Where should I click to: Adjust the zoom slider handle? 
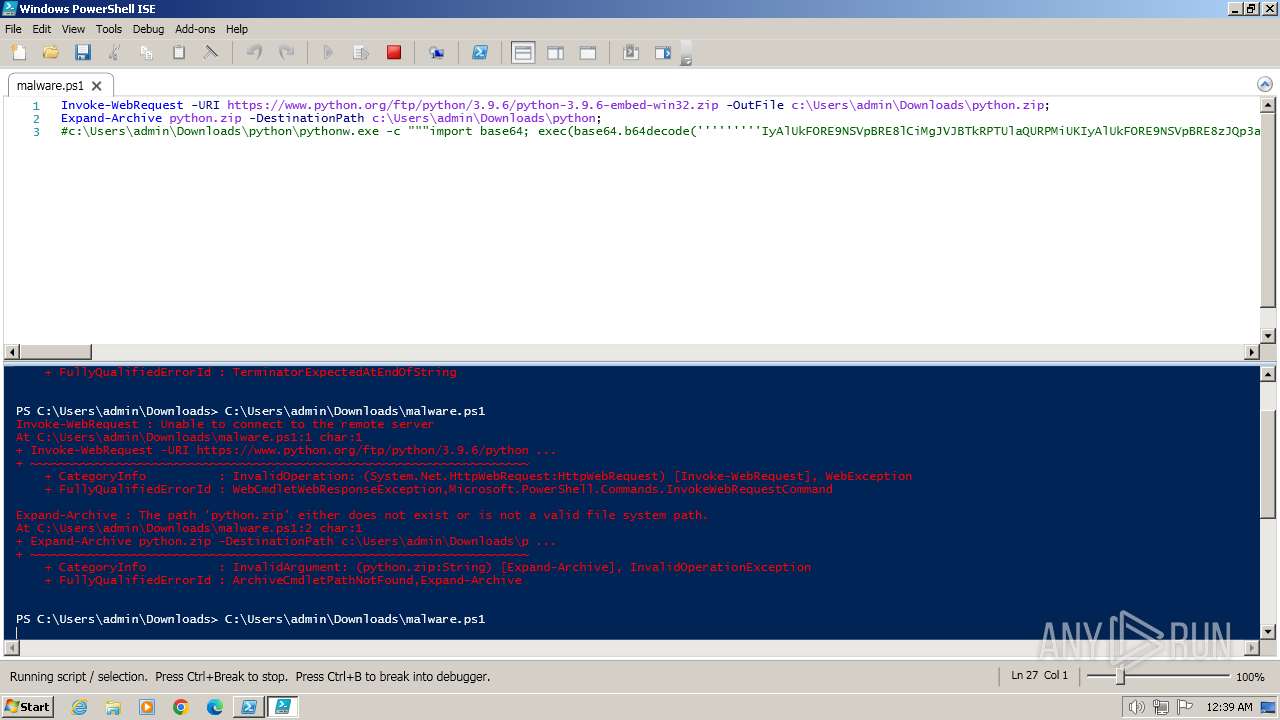pyautogui.click(x=1120, y=677)
